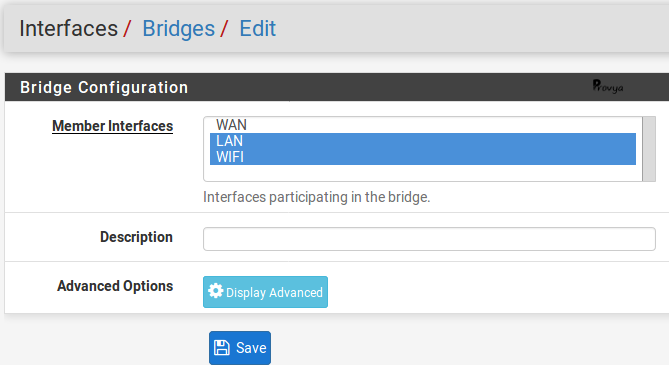Select the WIFI member interface
The image size is (669, 365).
coord(423,157)
